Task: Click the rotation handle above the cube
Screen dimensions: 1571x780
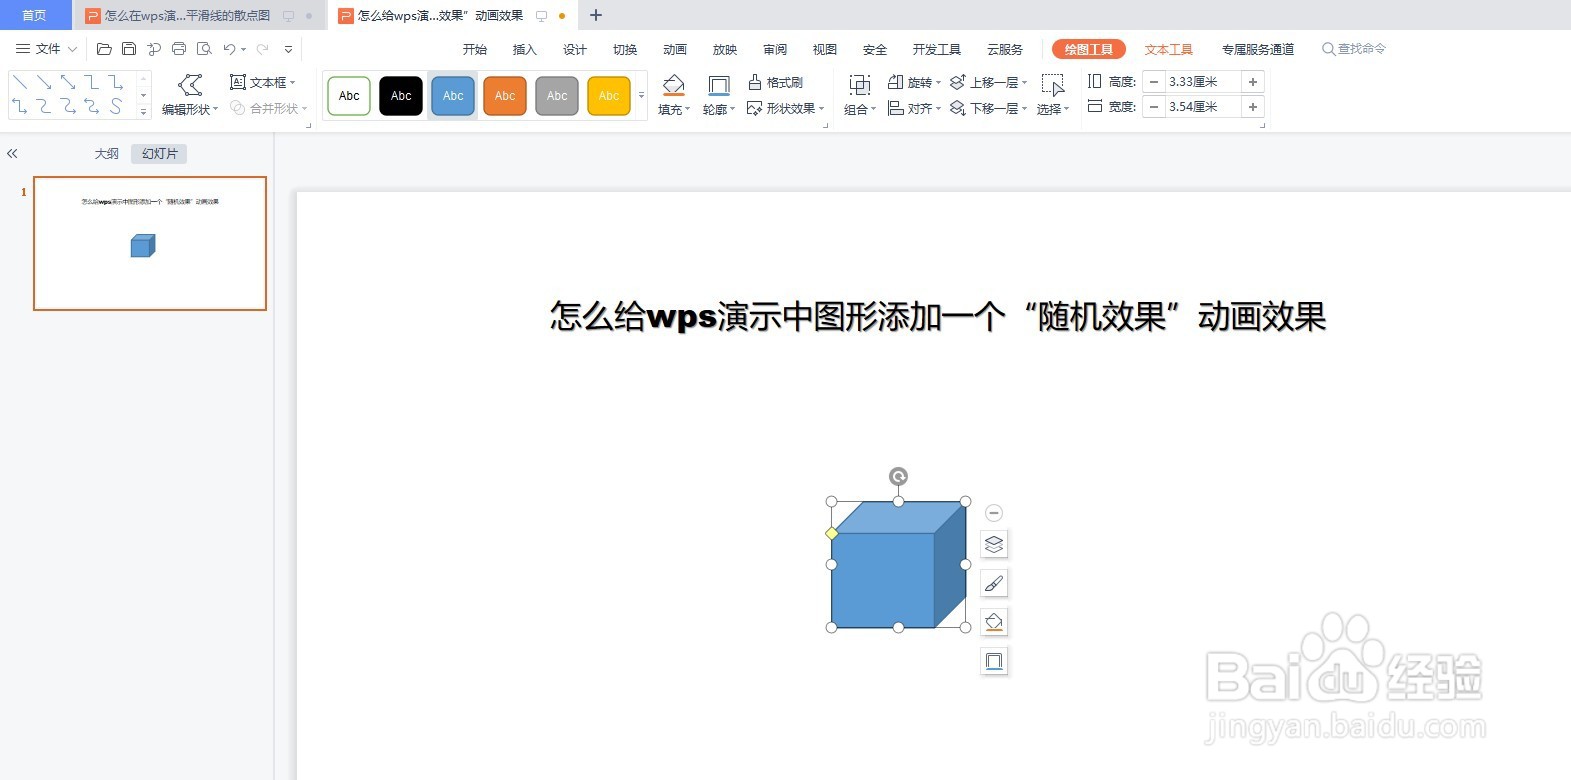Action: [x=898, y=477]
